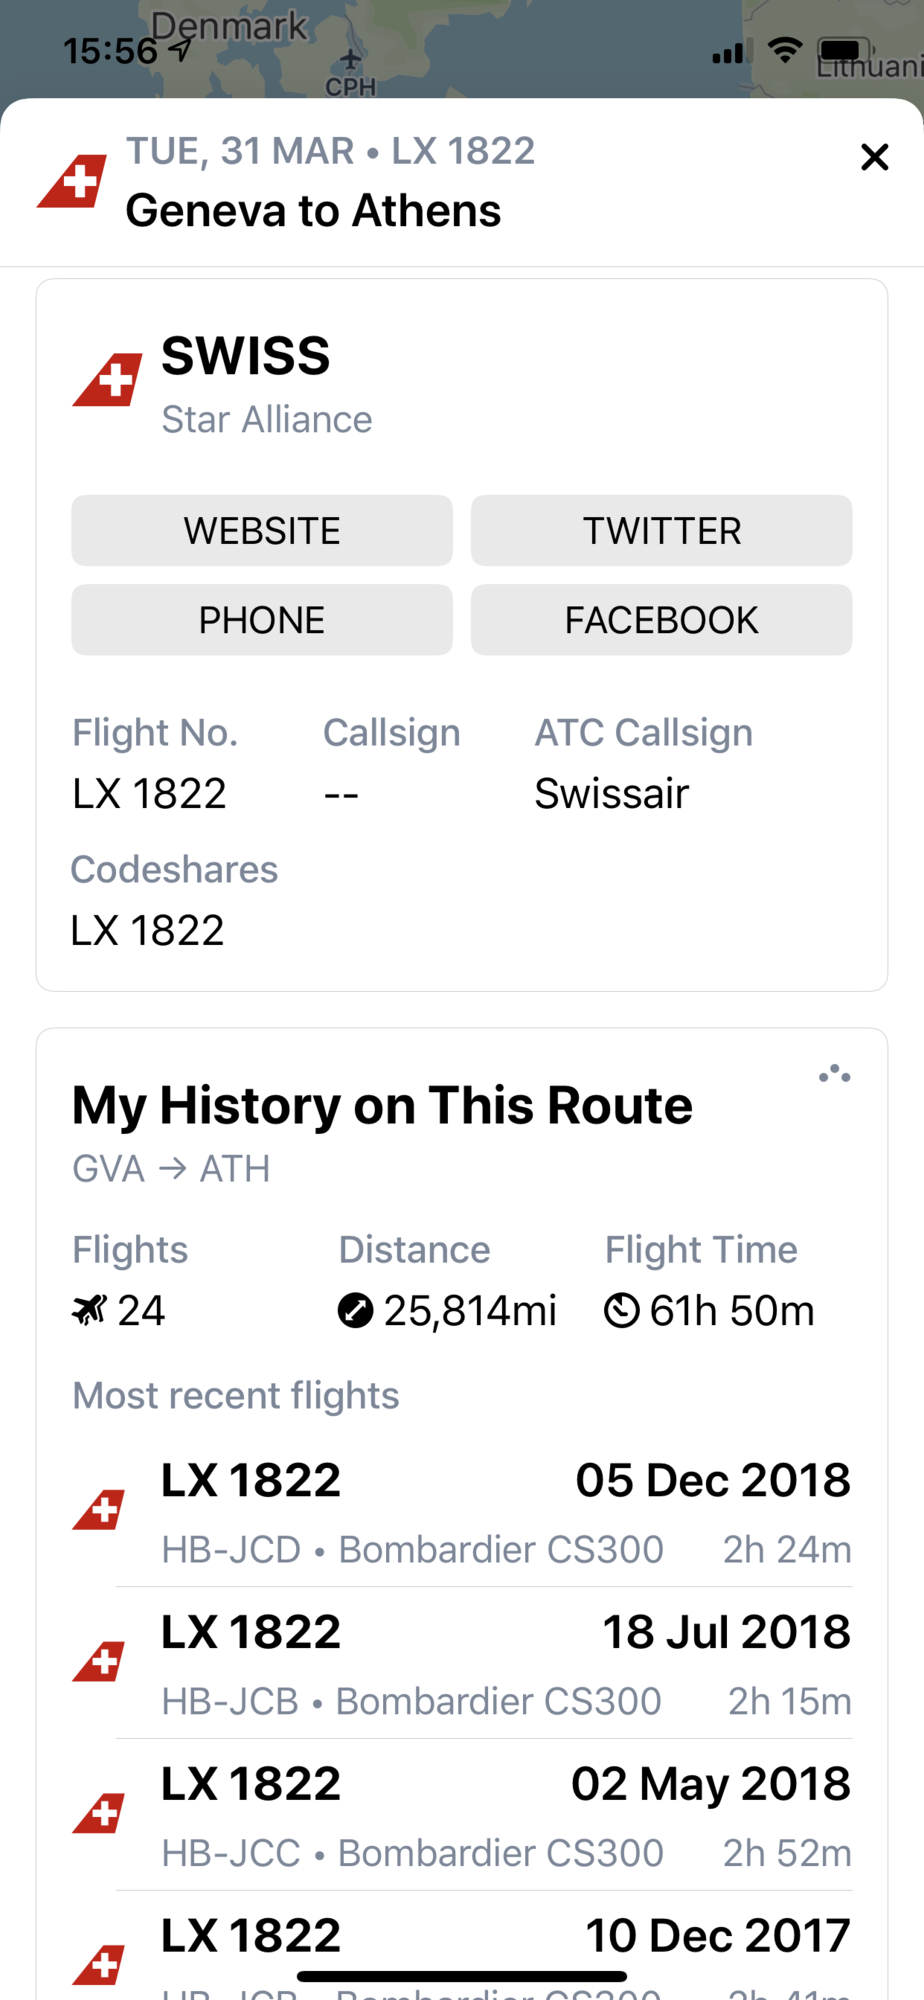Open LX 1822 flight from 02 May 2018
The image size is (924, 2000).
click(x=462, y=1815)
